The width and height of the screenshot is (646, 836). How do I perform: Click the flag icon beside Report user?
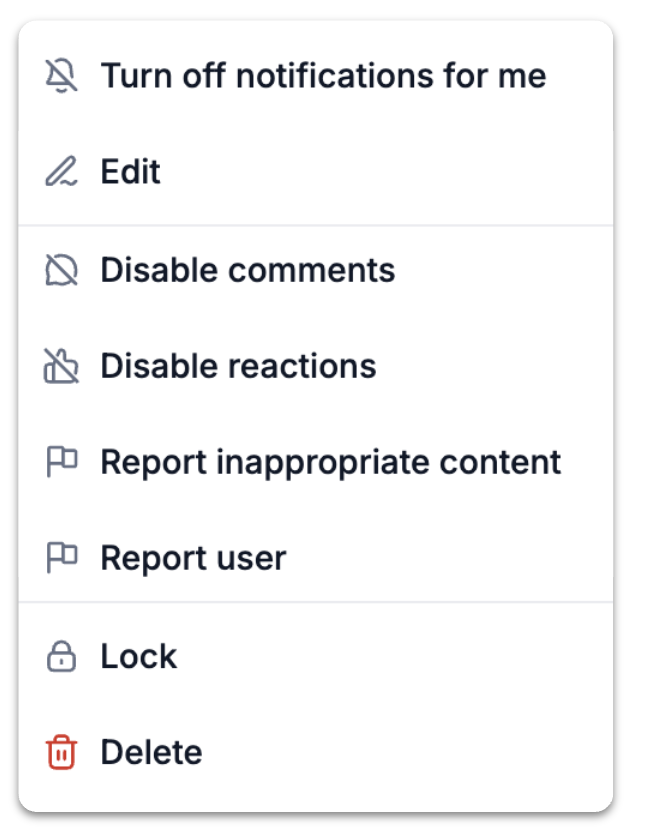click(62, 558)
